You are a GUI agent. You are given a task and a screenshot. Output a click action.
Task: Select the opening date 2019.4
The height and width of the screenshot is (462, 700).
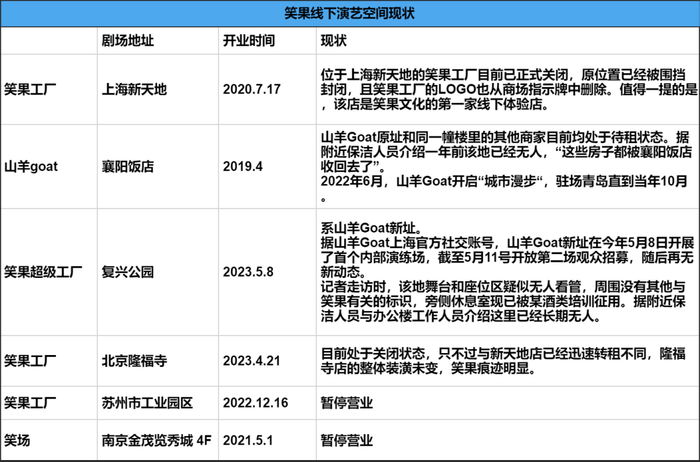(243, 166)
